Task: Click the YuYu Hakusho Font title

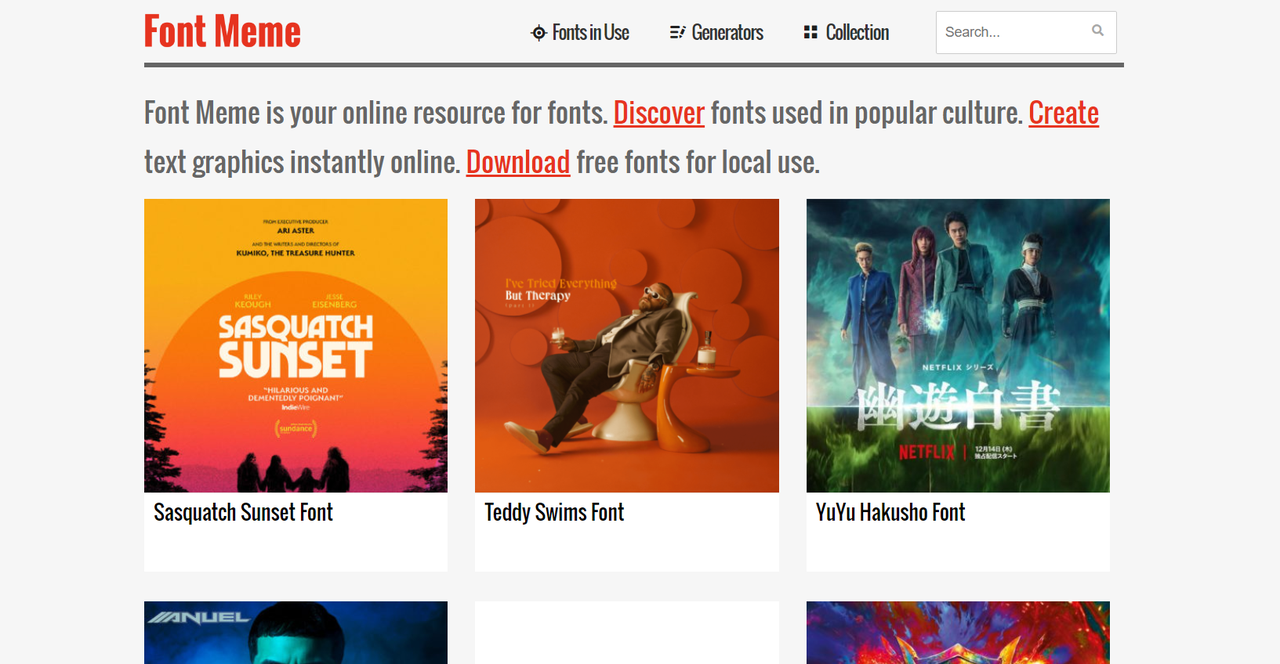Action: click(890, 513)
